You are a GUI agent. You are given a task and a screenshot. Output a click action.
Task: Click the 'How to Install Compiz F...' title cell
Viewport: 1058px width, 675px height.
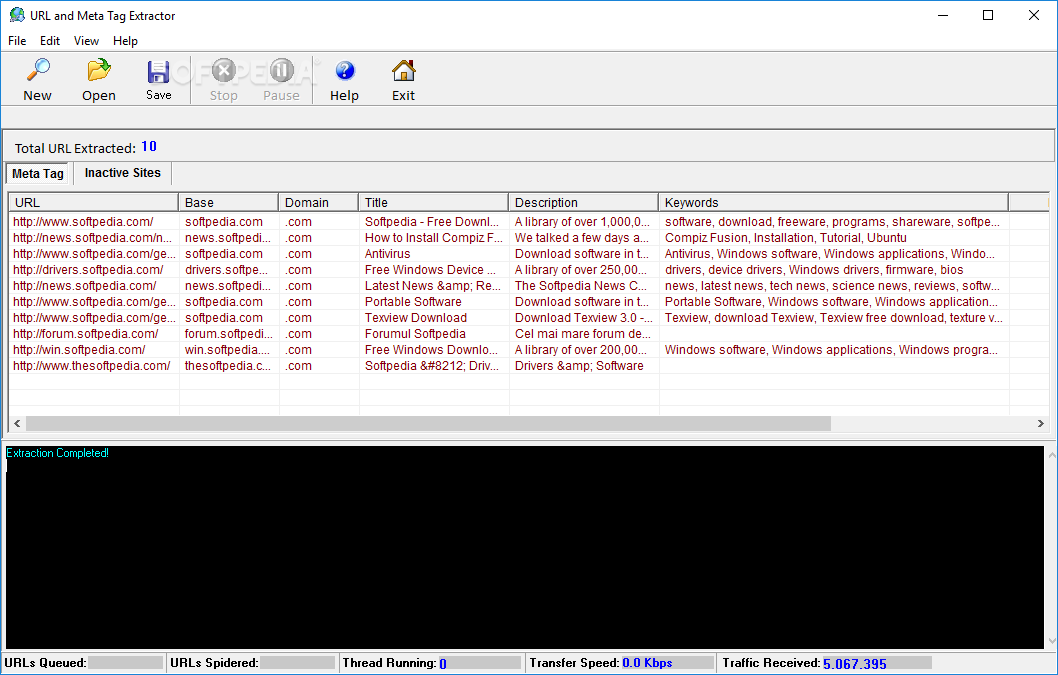[434, 238]
